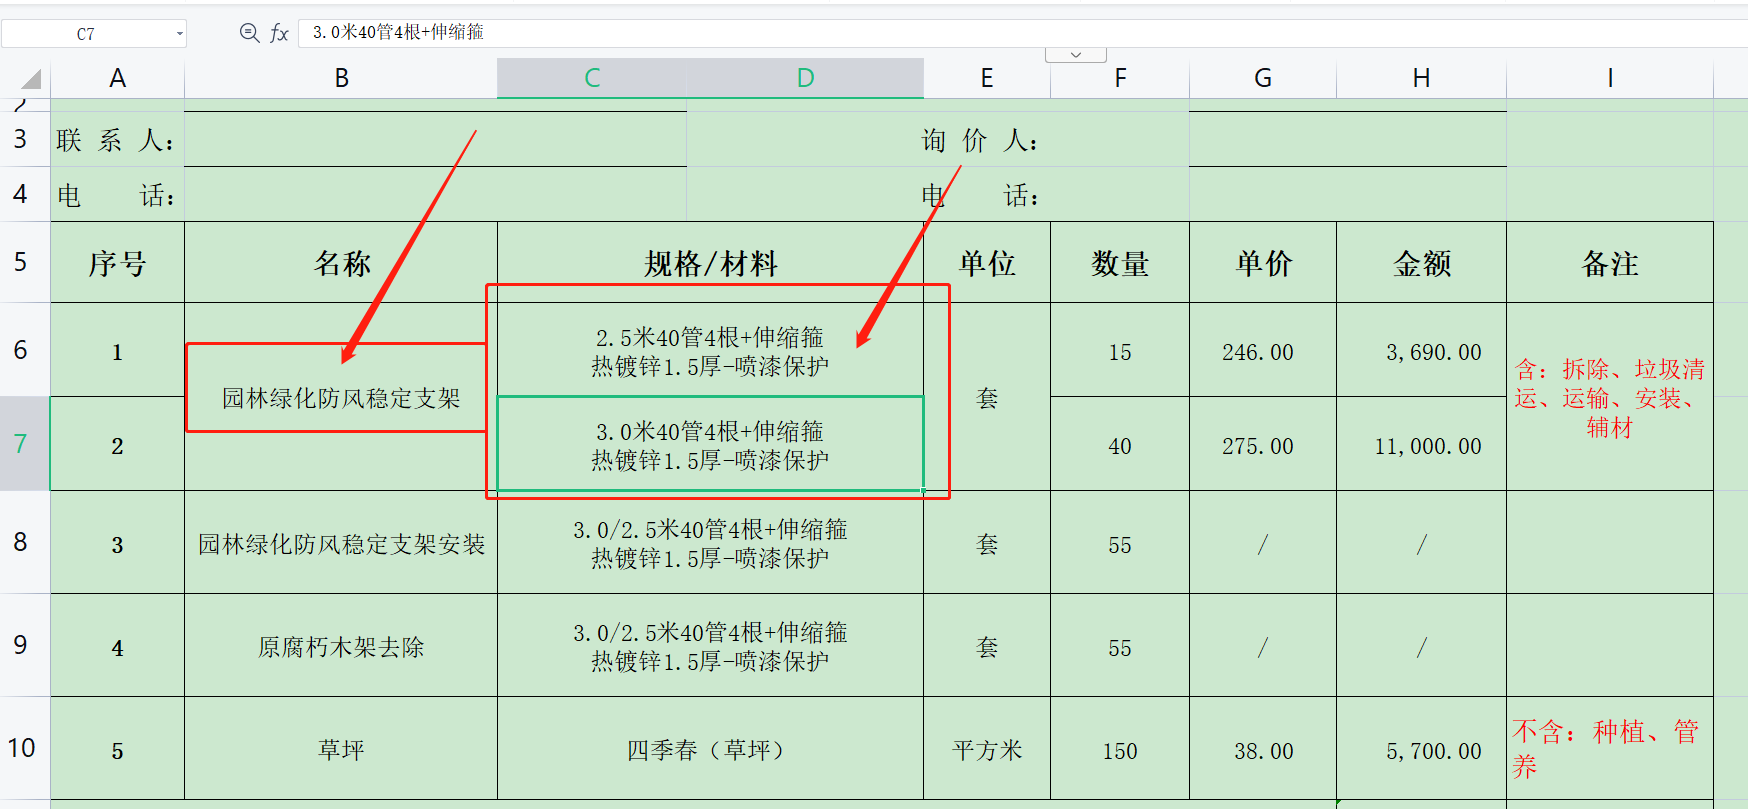
Task: Expand the formula bar with chevron button
Action: pos(1076,54)
